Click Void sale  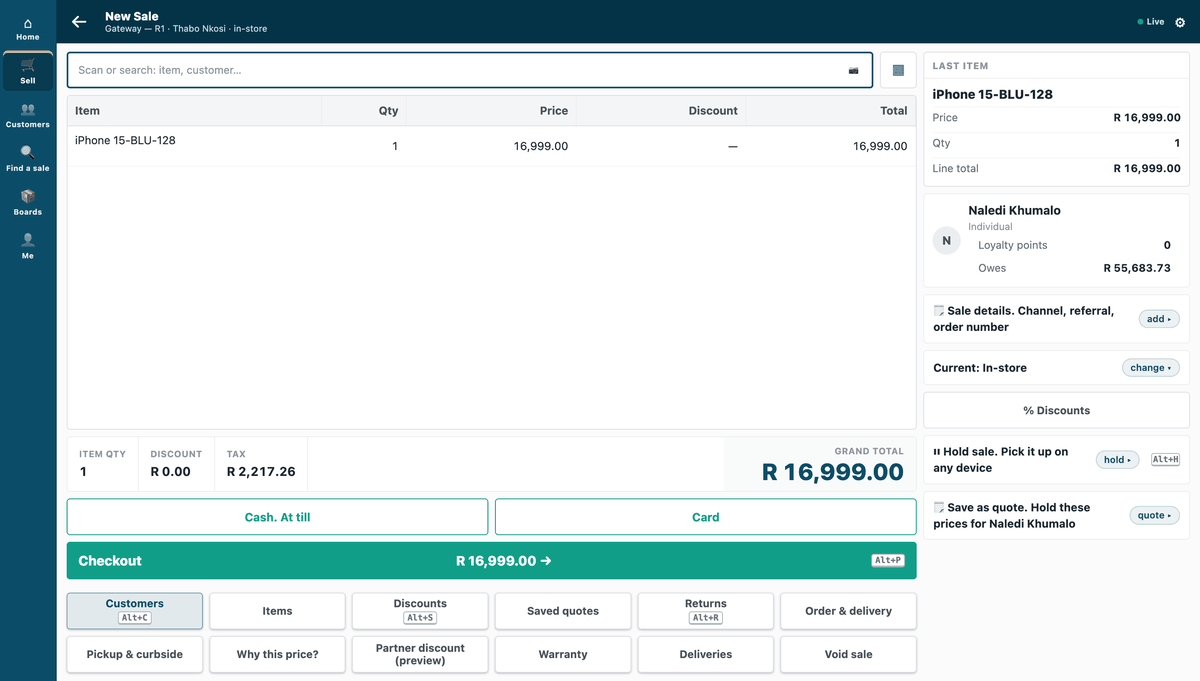point(848,654)
